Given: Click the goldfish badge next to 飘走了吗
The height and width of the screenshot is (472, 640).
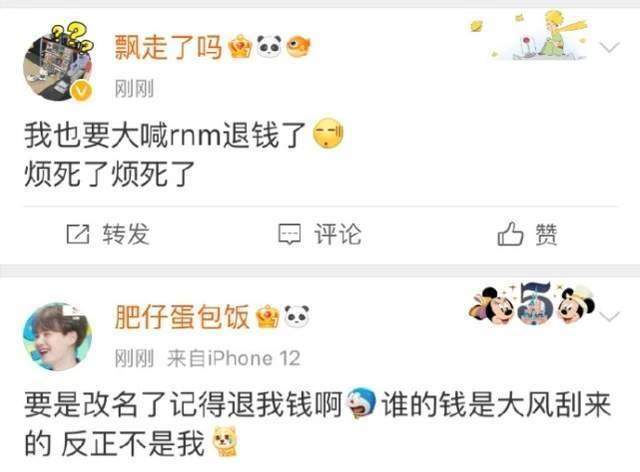Looking at the screenshot, I should [298, 47].
